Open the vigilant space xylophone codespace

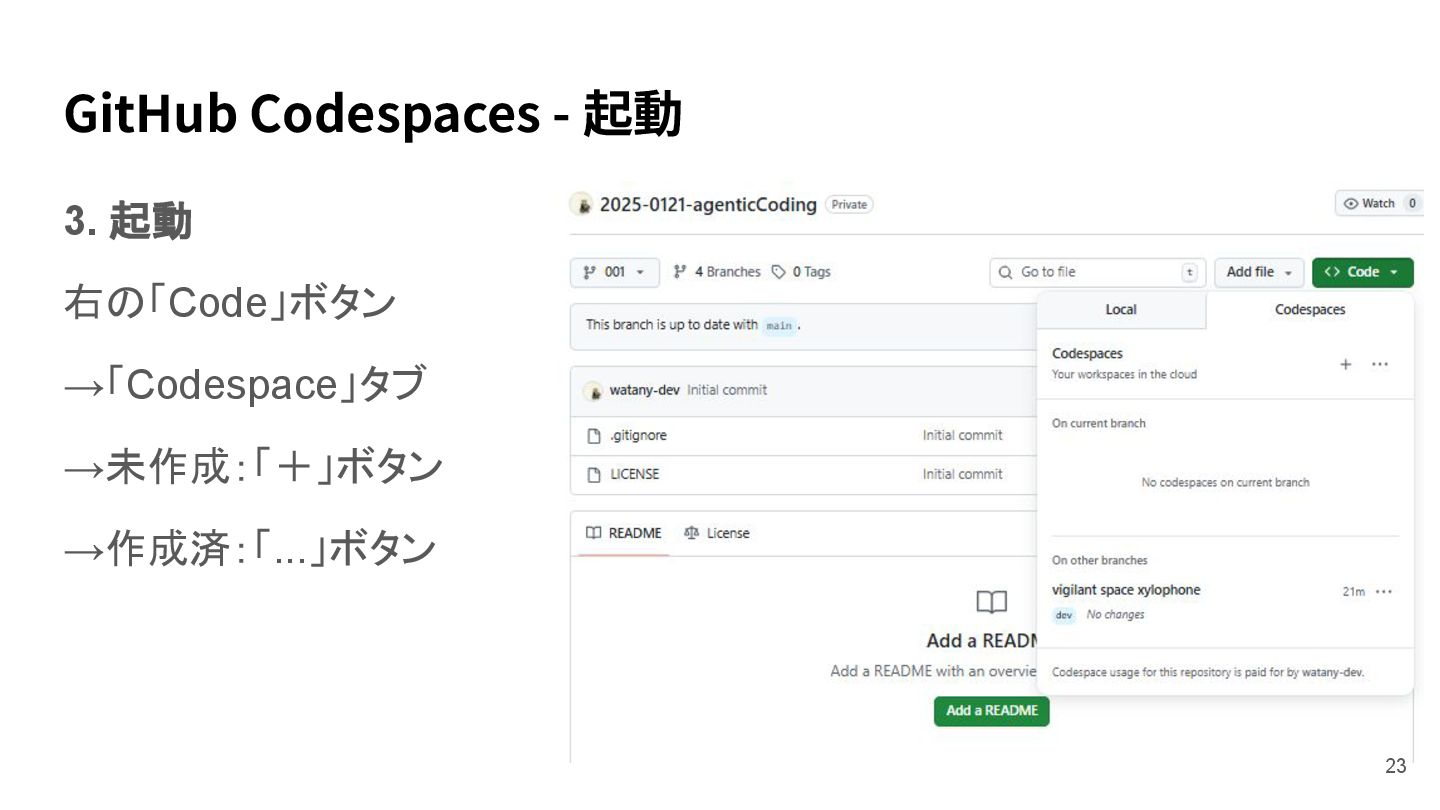coord(1126,590)
